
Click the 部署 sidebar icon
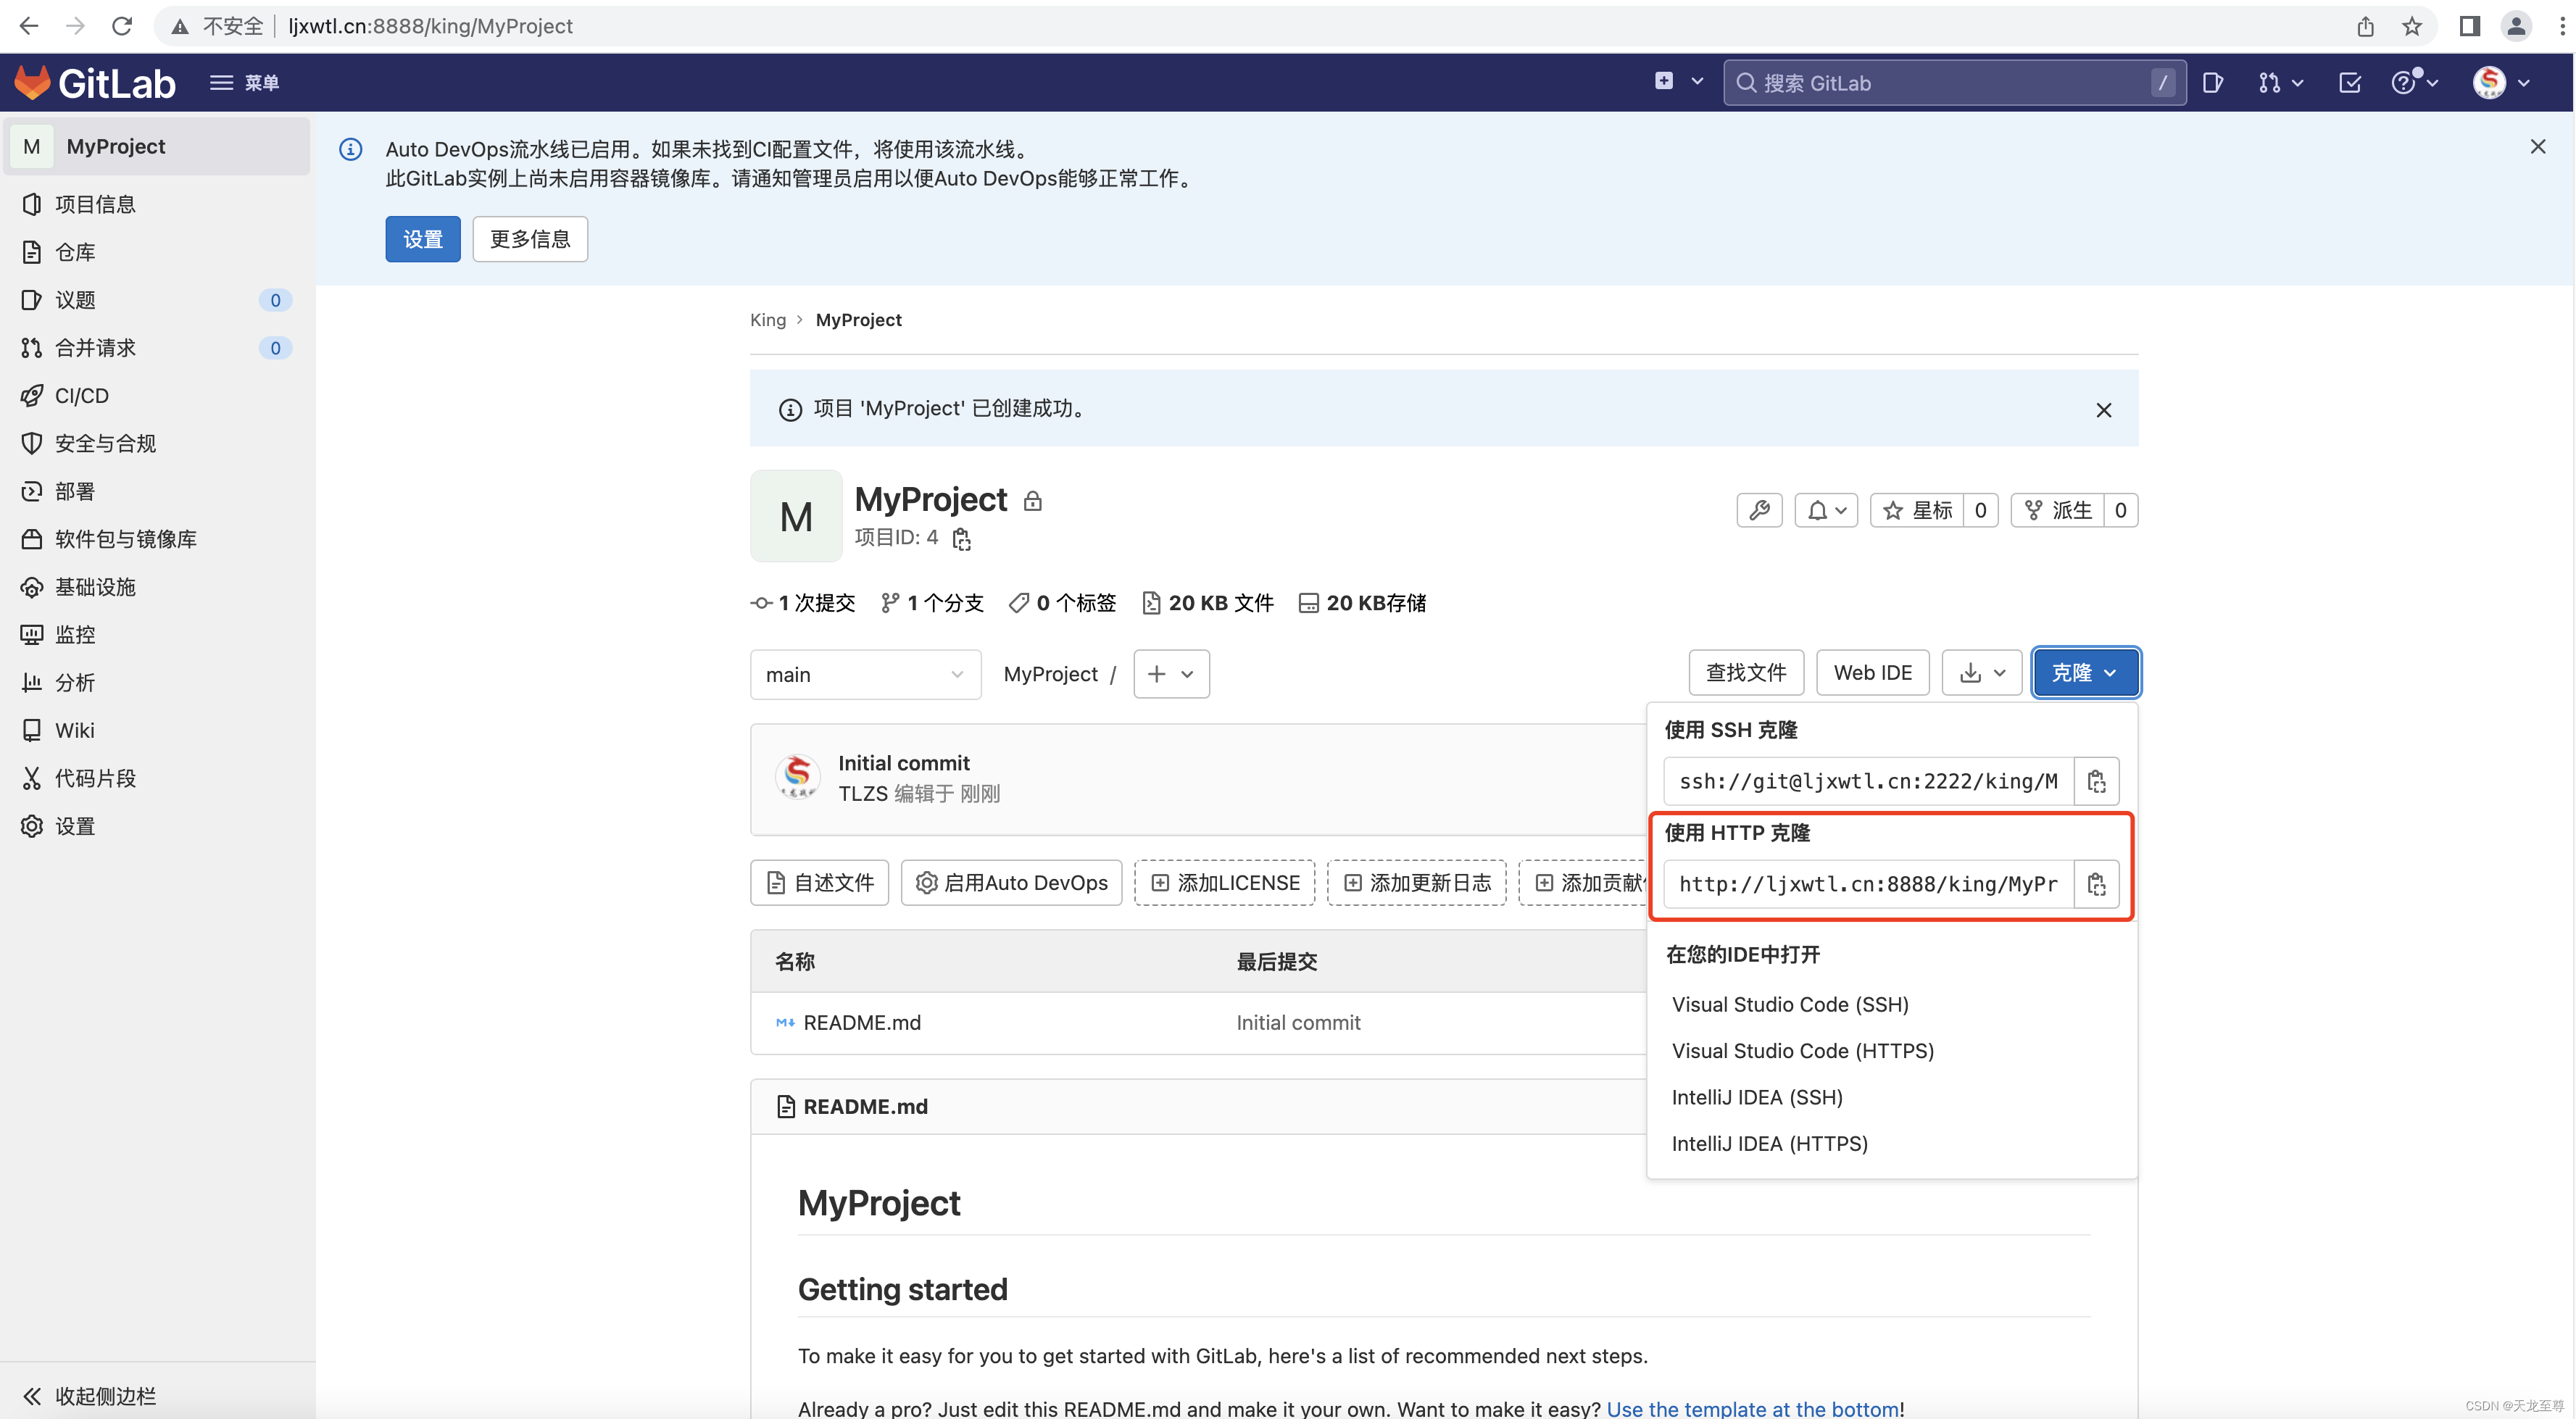coord(32,491)
